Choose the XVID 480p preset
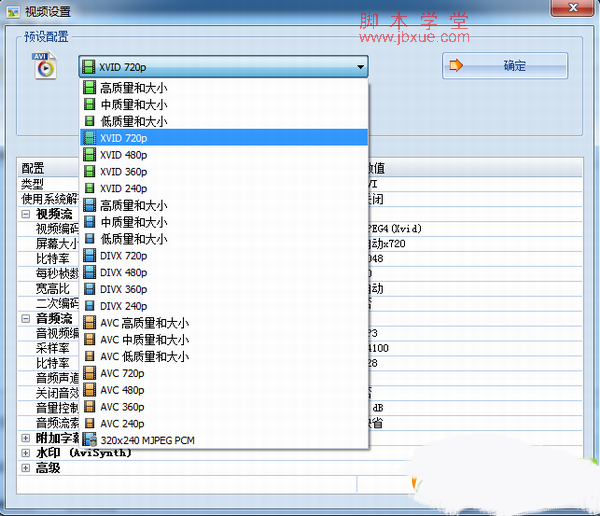This screenshot has width=600, height=516. click(224, 155)
